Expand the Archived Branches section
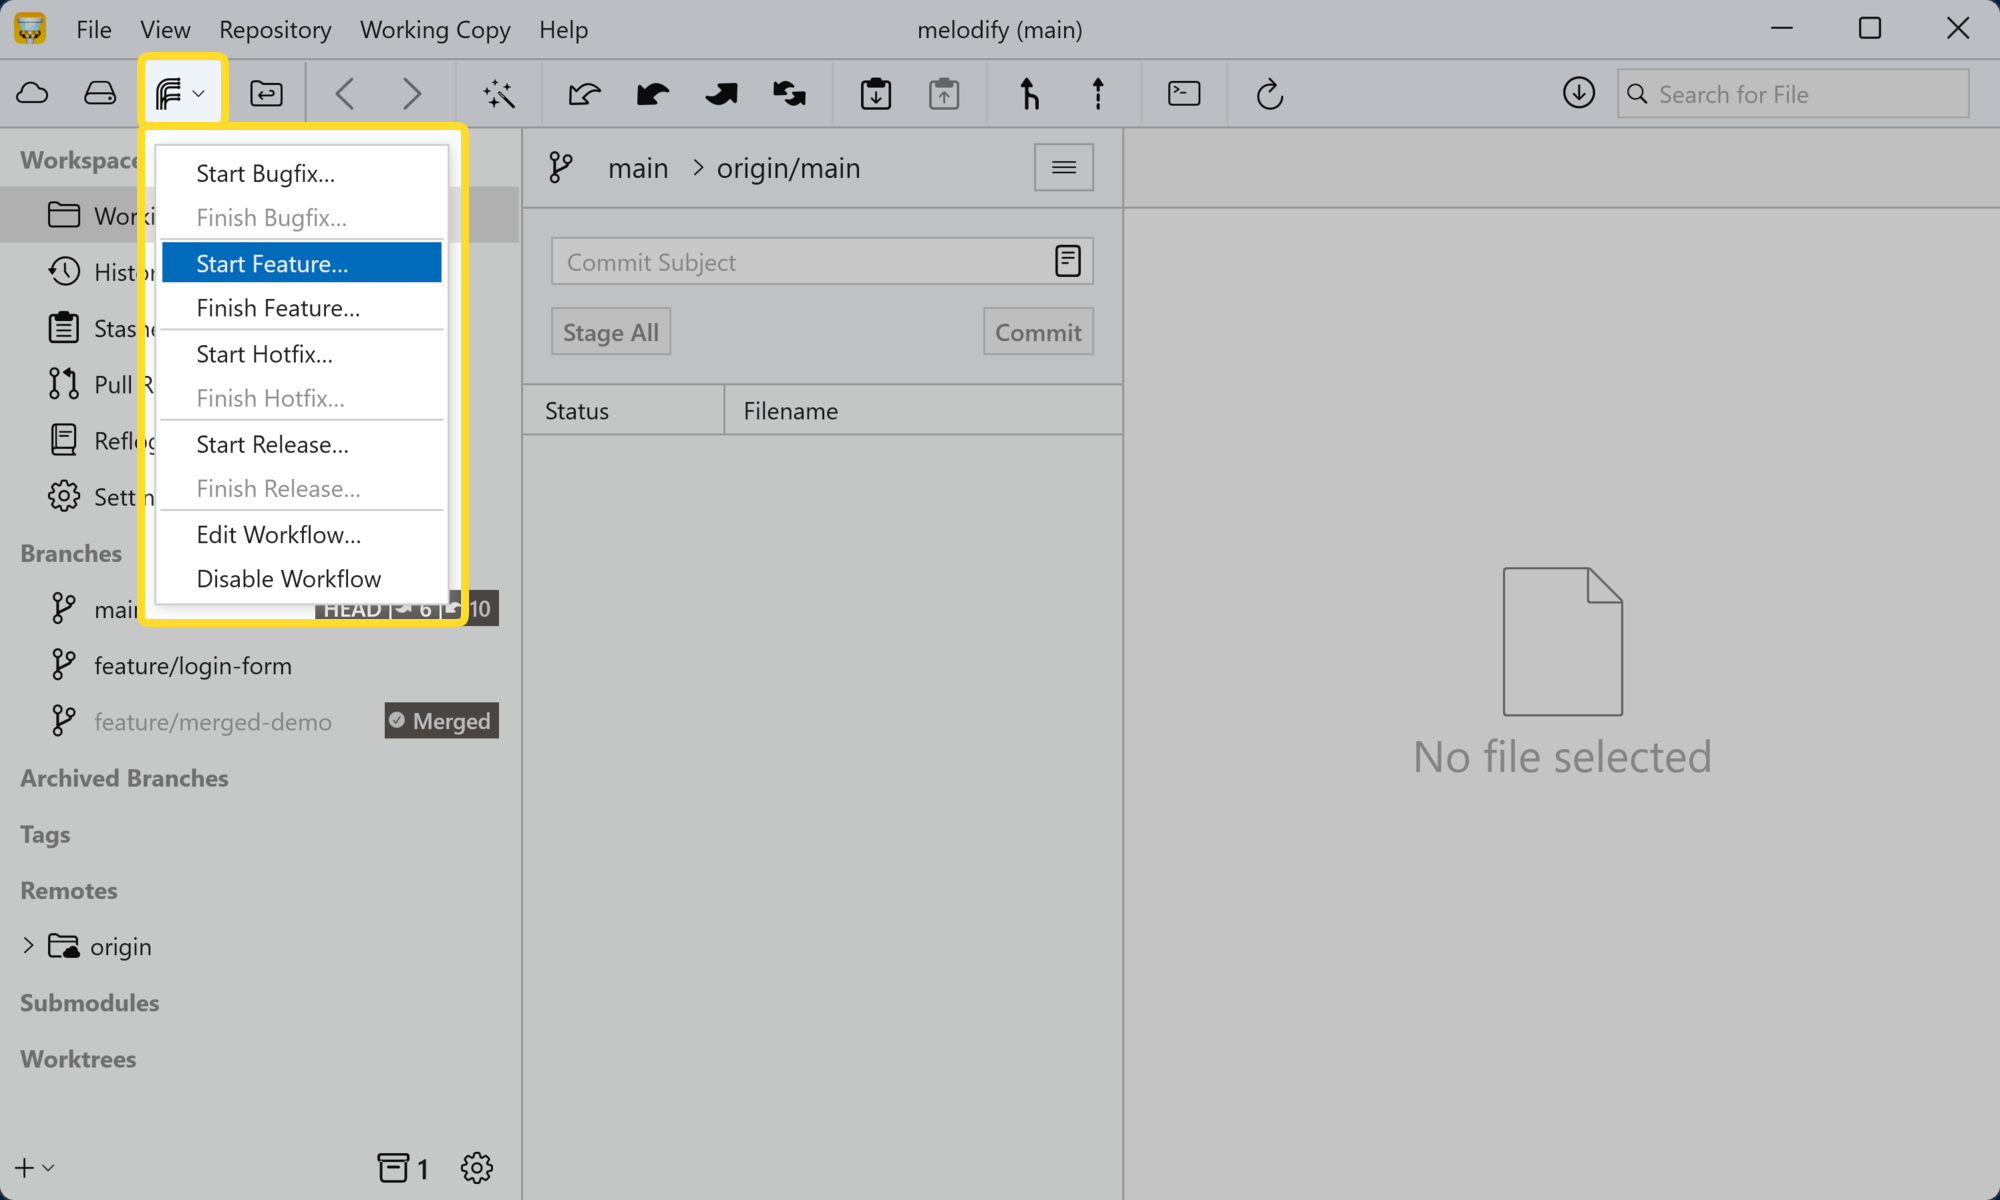 pos(124,778)
